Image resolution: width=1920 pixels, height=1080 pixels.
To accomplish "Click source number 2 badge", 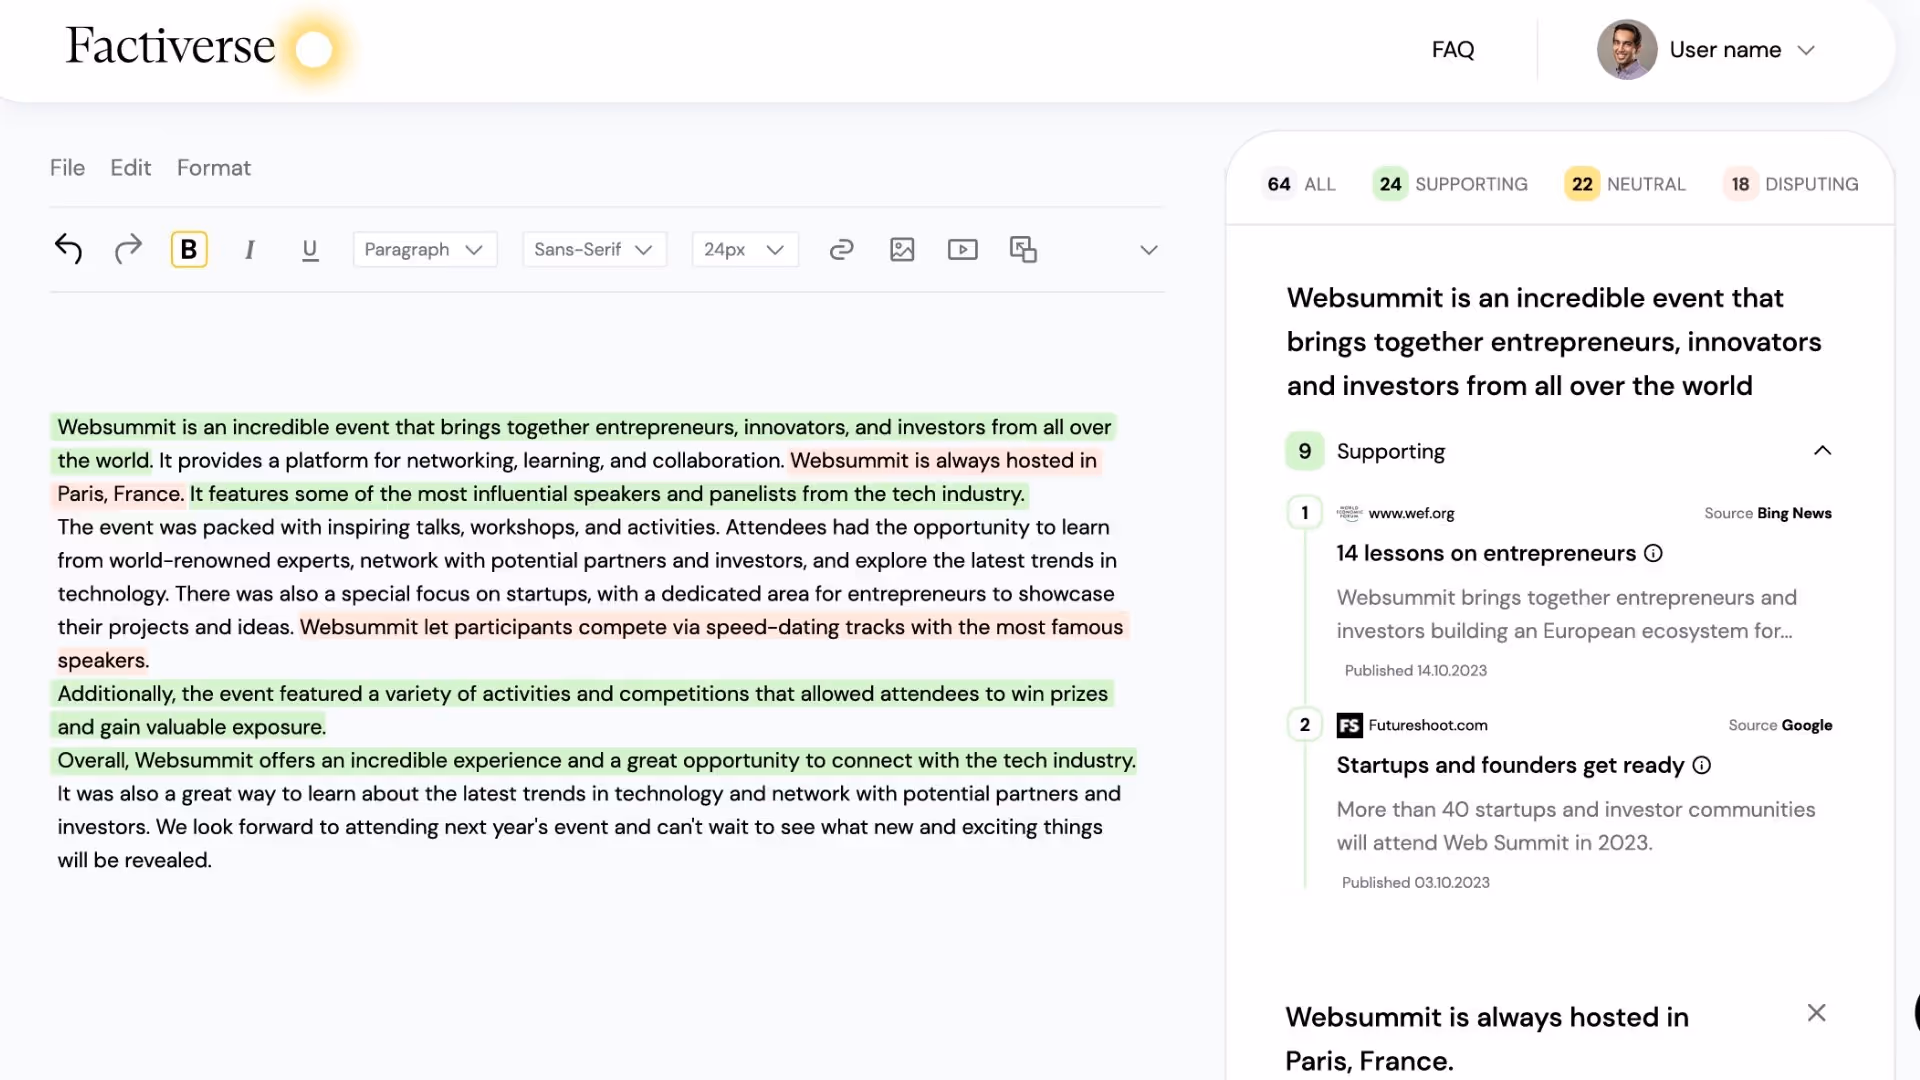I will click(1304, 725).
